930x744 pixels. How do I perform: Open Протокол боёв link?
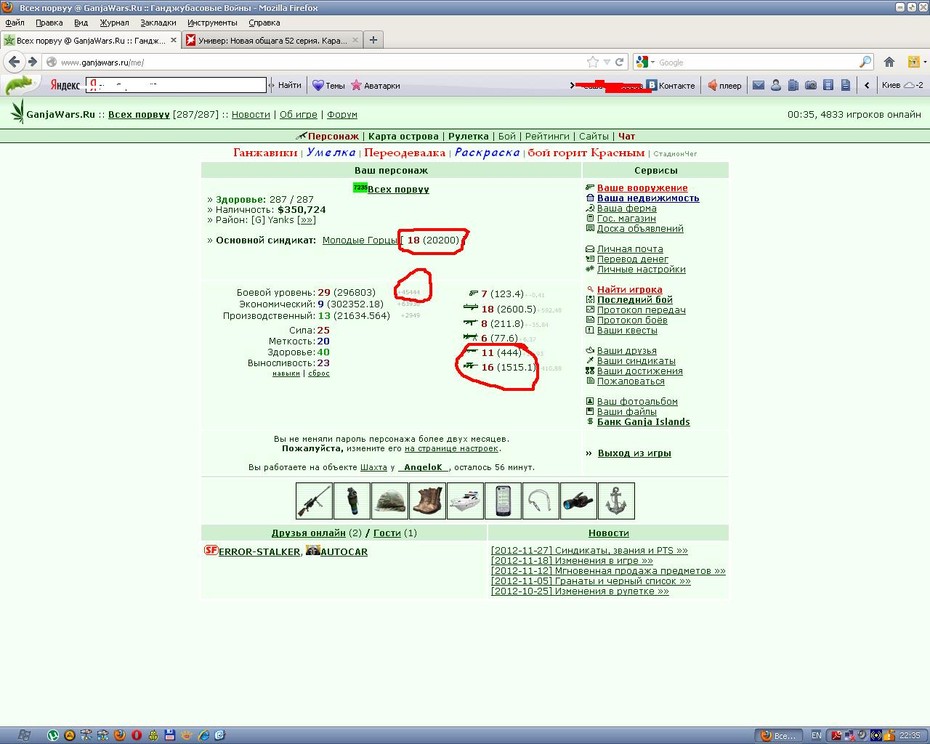[632, 320]
